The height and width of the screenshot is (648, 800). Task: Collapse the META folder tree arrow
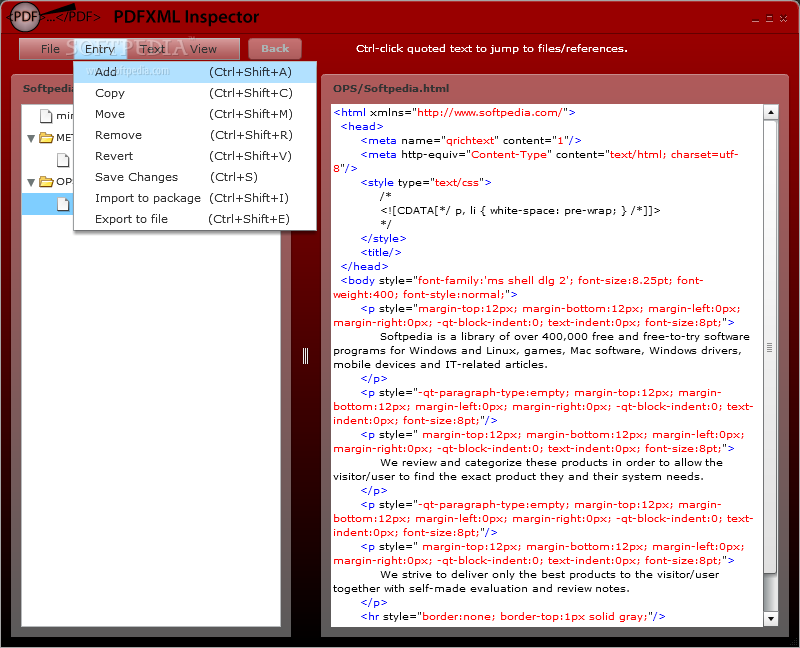pos(31,138)
